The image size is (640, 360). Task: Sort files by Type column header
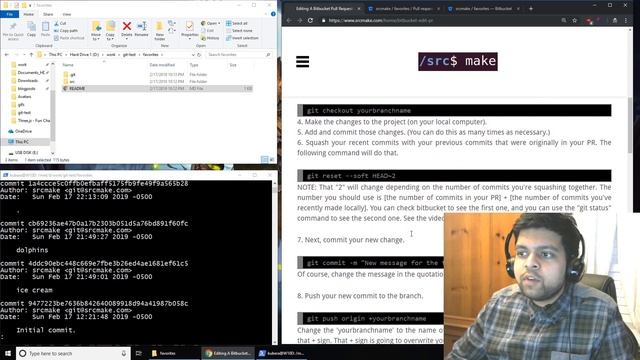(194, 65)
